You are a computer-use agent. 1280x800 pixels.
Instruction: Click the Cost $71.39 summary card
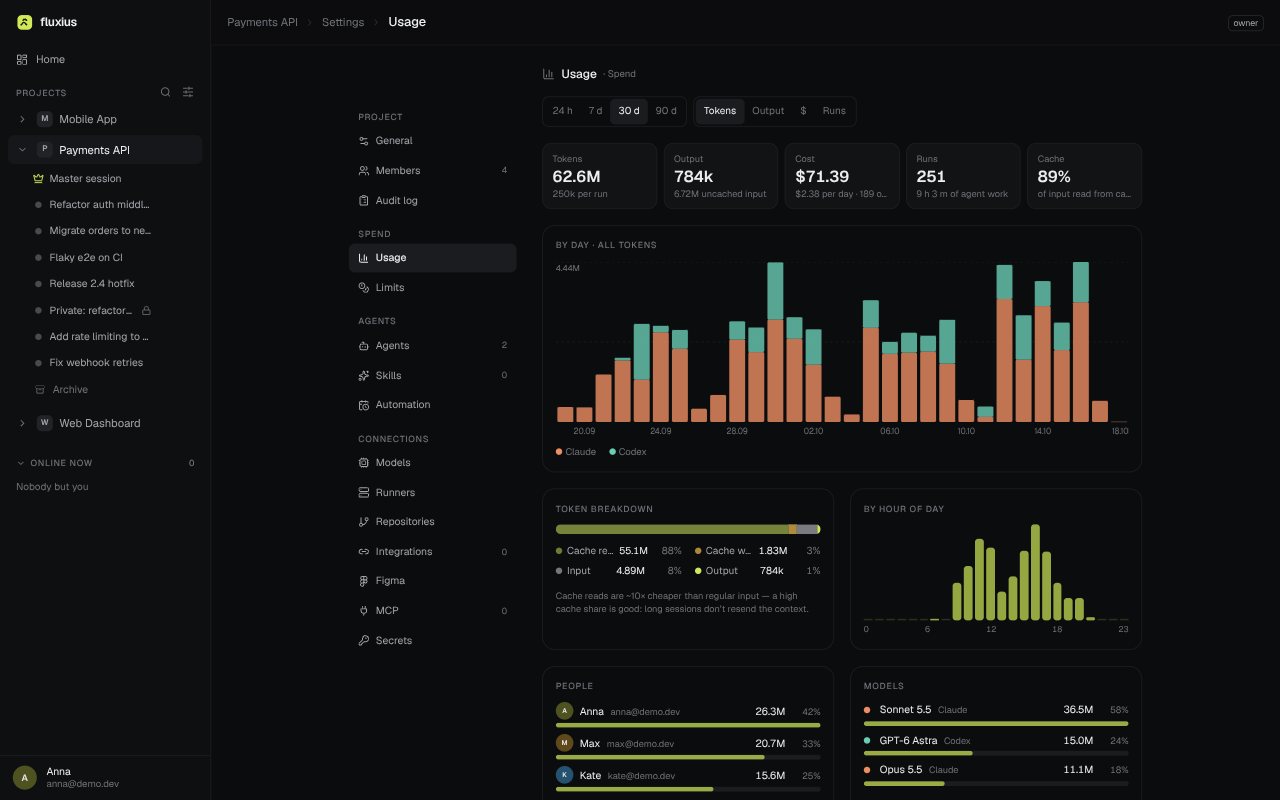pyautogui.click(x=842, y=176)
